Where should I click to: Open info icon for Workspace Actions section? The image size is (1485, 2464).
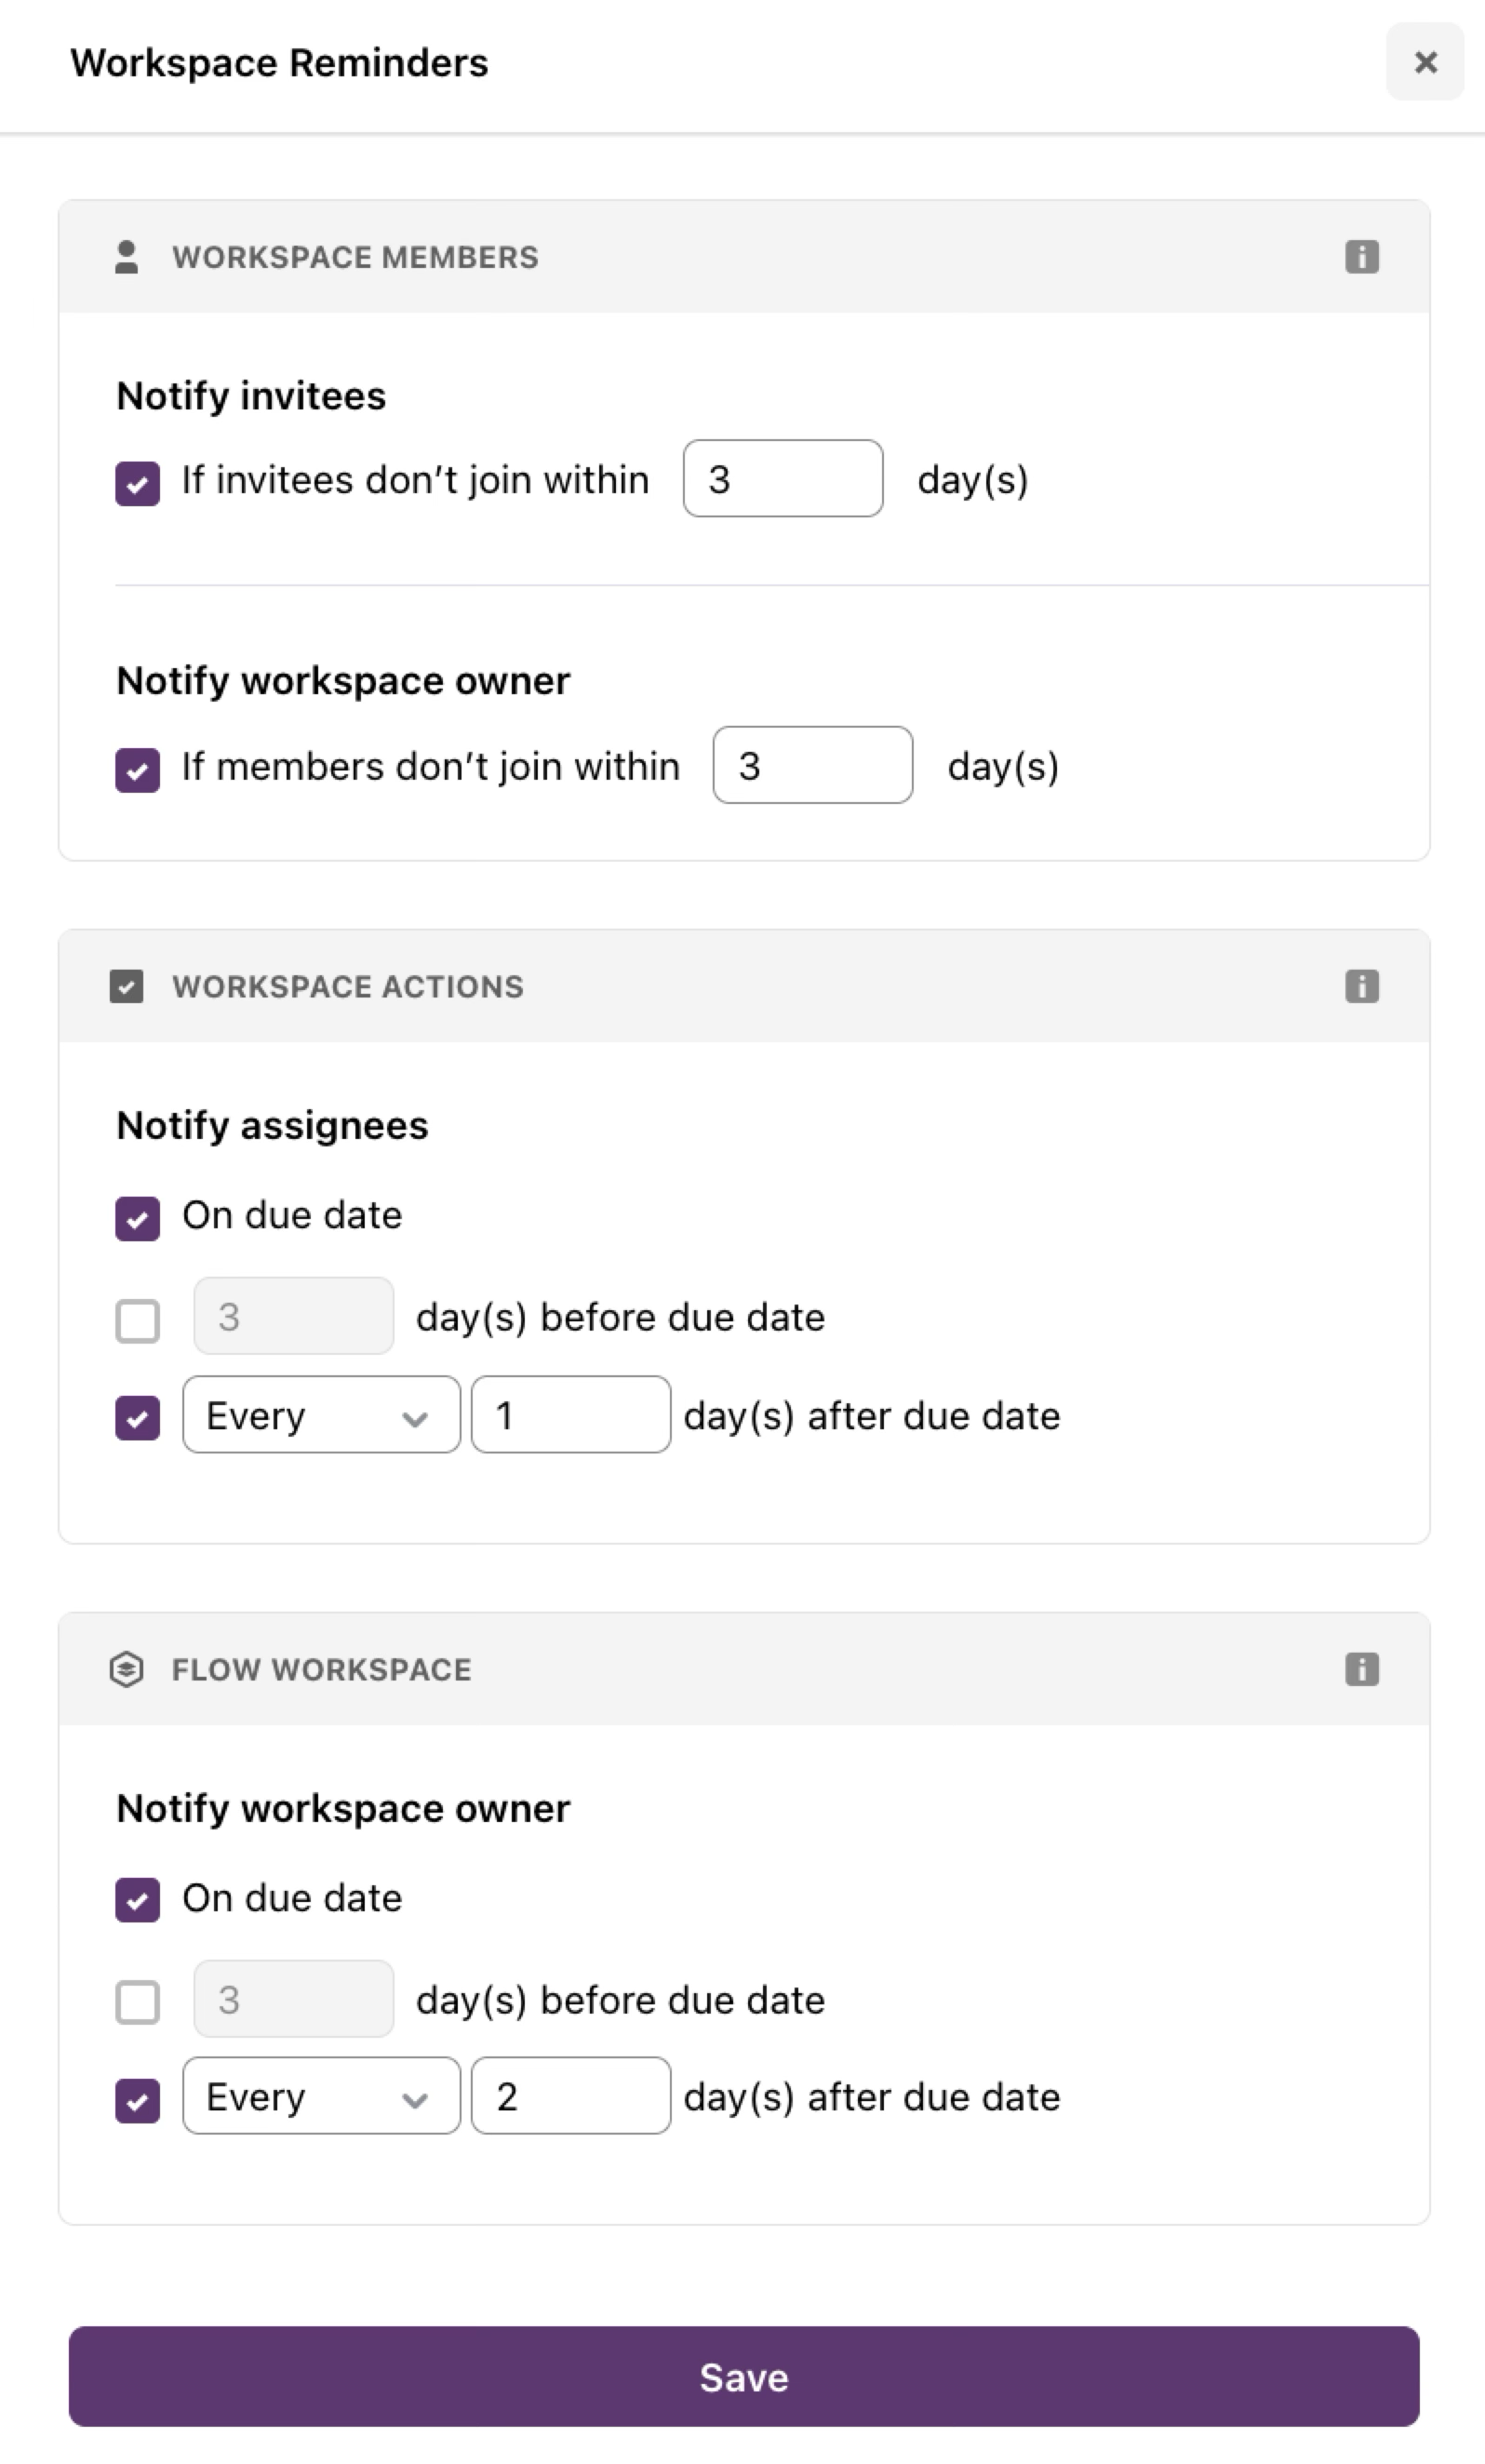tap(1361, 986)
